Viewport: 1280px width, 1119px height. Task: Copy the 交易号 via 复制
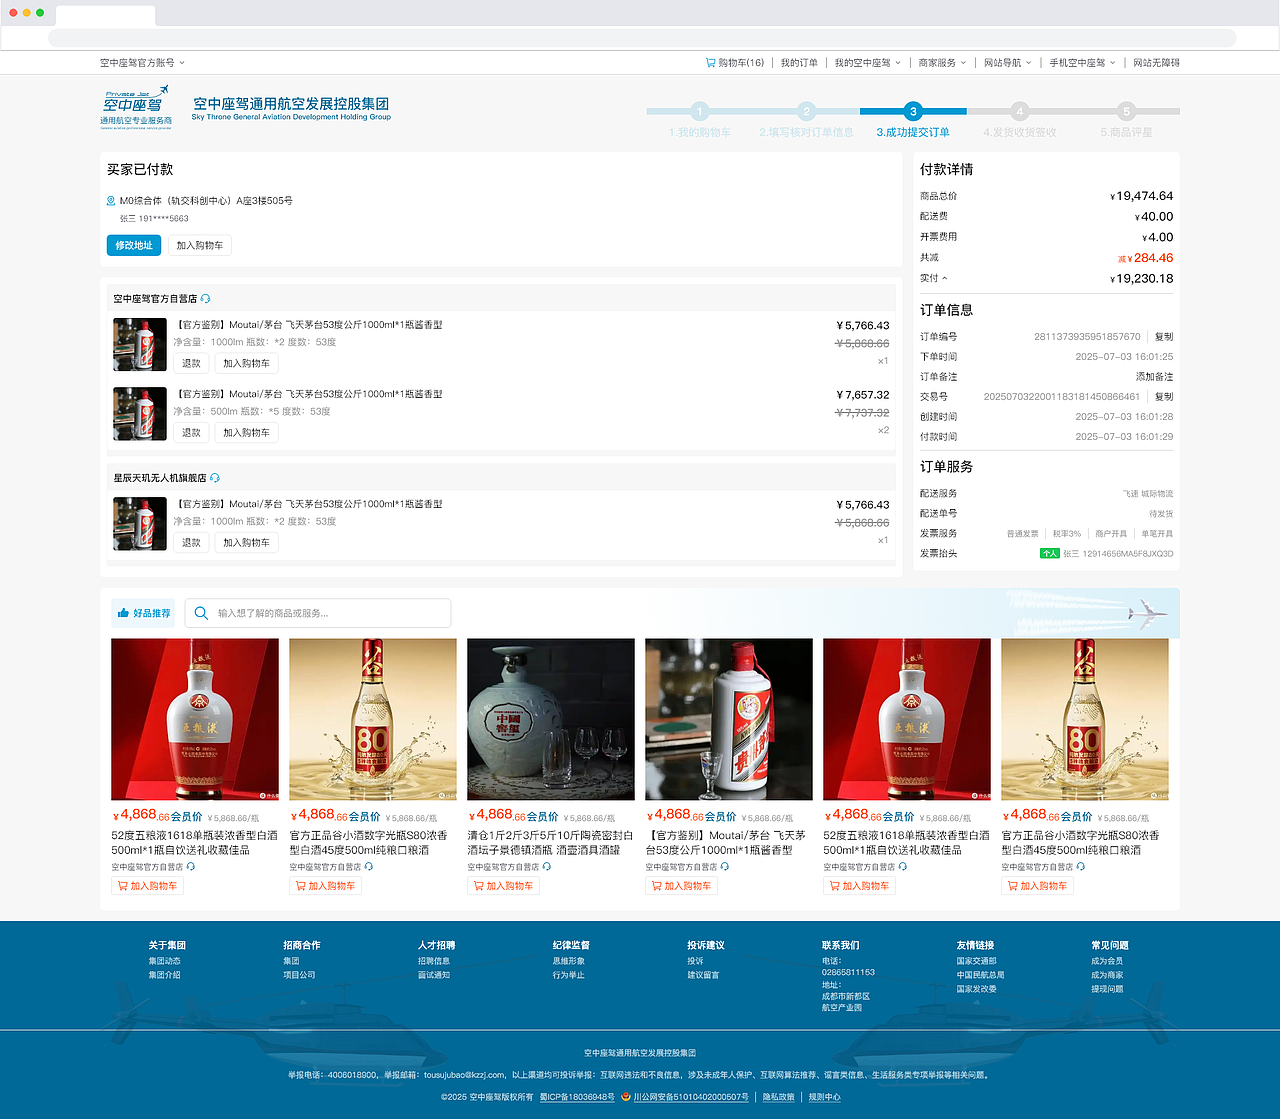1164,397
